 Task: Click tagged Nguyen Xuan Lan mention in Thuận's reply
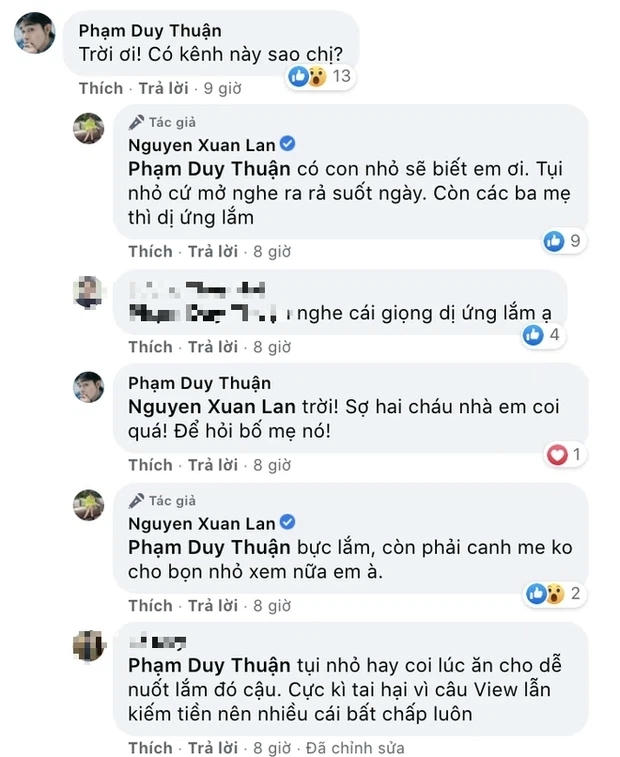[211, 407]
